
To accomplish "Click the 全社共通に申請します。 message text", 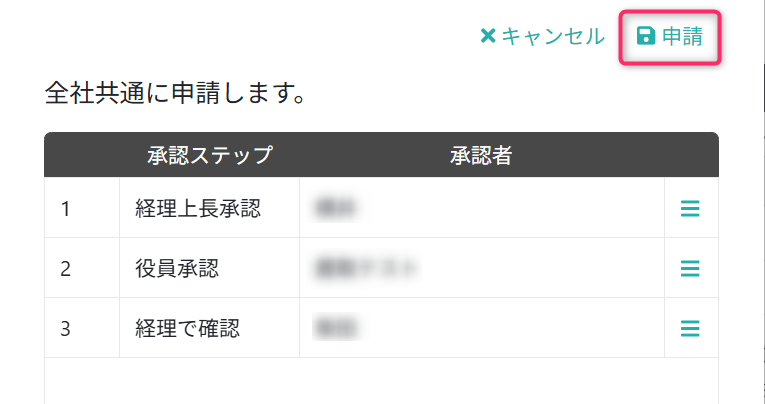I will (x=175, y=94).
